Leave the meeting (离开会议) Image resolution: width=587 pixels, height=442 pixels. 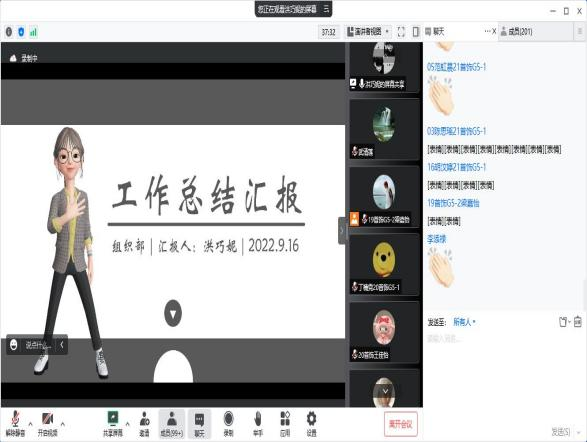[x=401, y=424]
